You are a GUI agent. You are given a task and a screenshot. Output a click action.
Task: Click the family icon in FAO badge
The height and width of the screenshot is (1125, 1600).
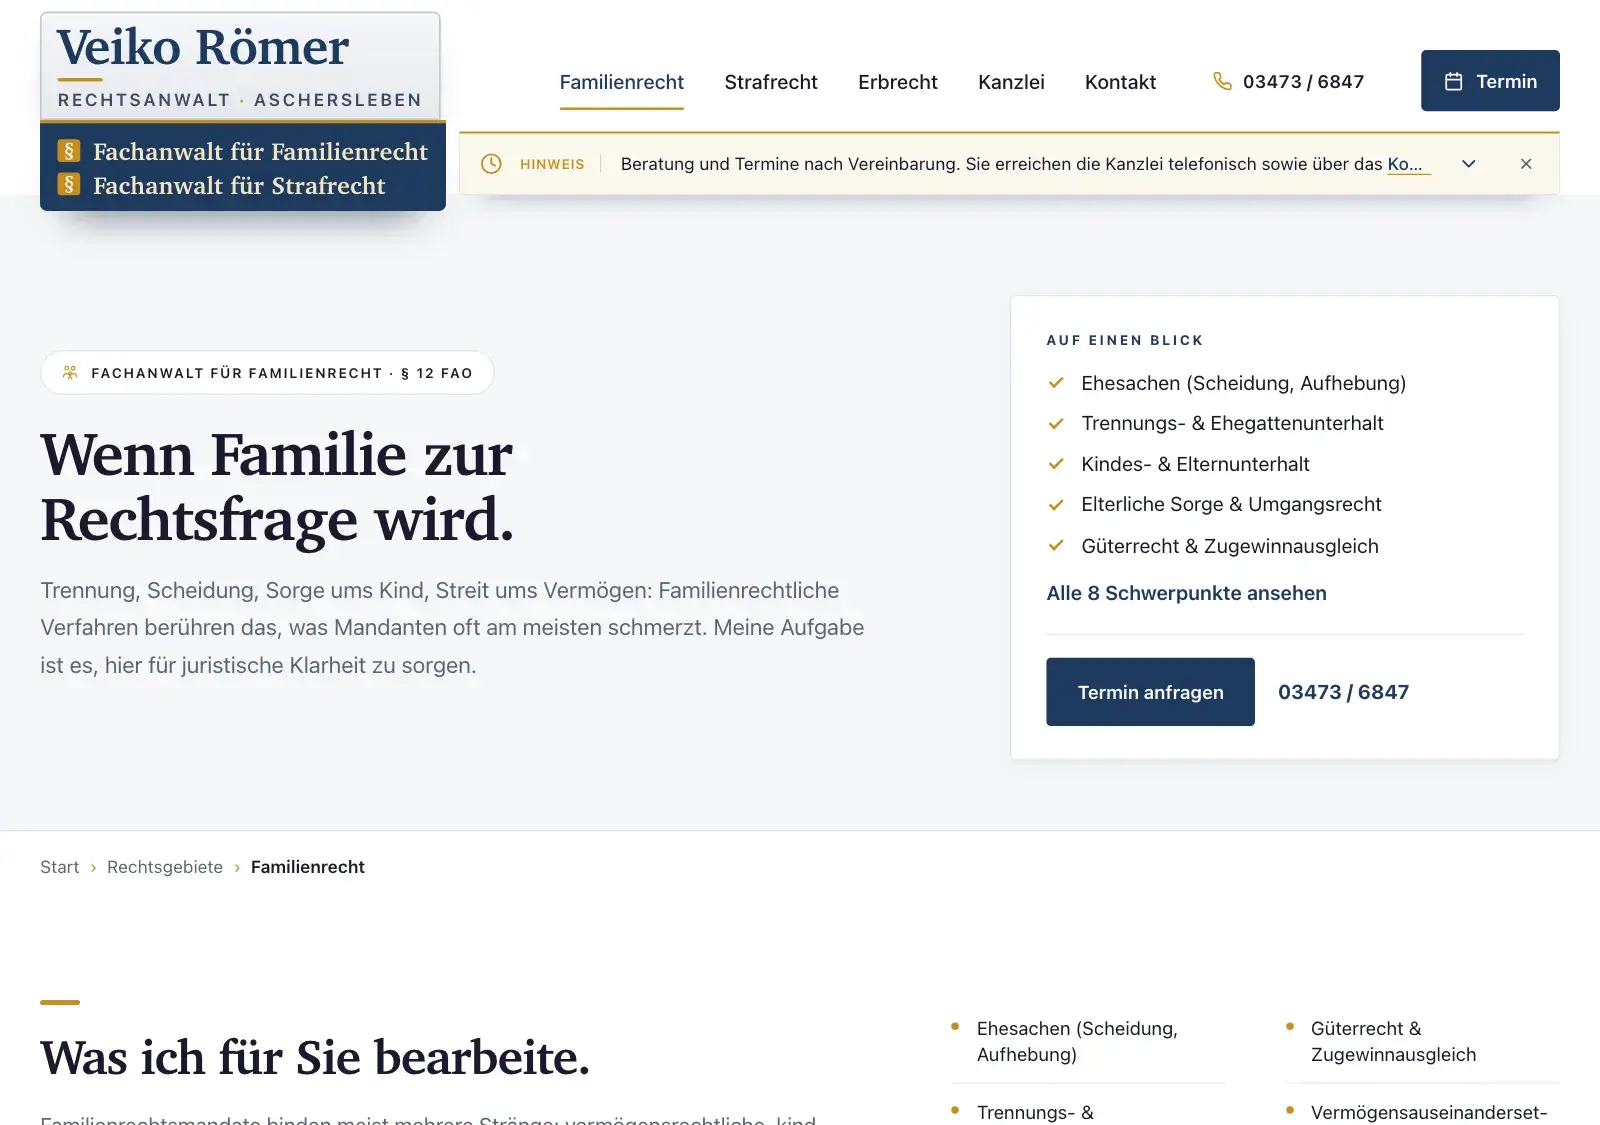(x=70, y=373)
